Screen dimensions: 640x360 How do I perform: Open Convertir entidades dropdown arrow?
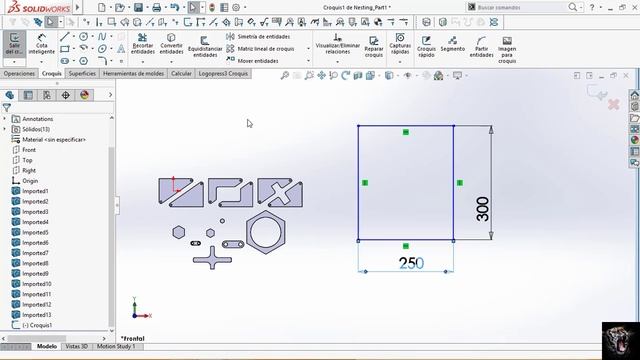(171, 62)
